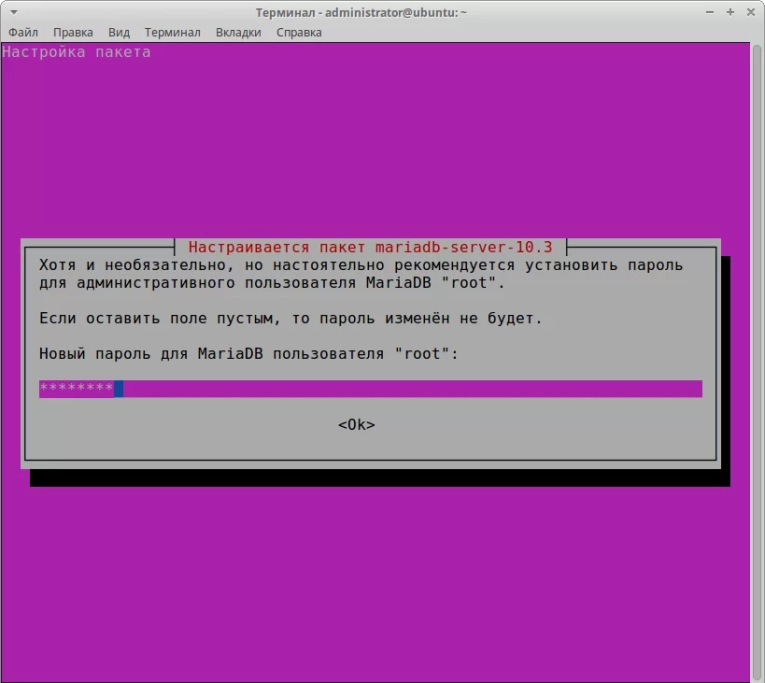Image resolution: width=765 pixels, height=683 pixels.
Task: Close the terminal window
Action: pos(751,12)
